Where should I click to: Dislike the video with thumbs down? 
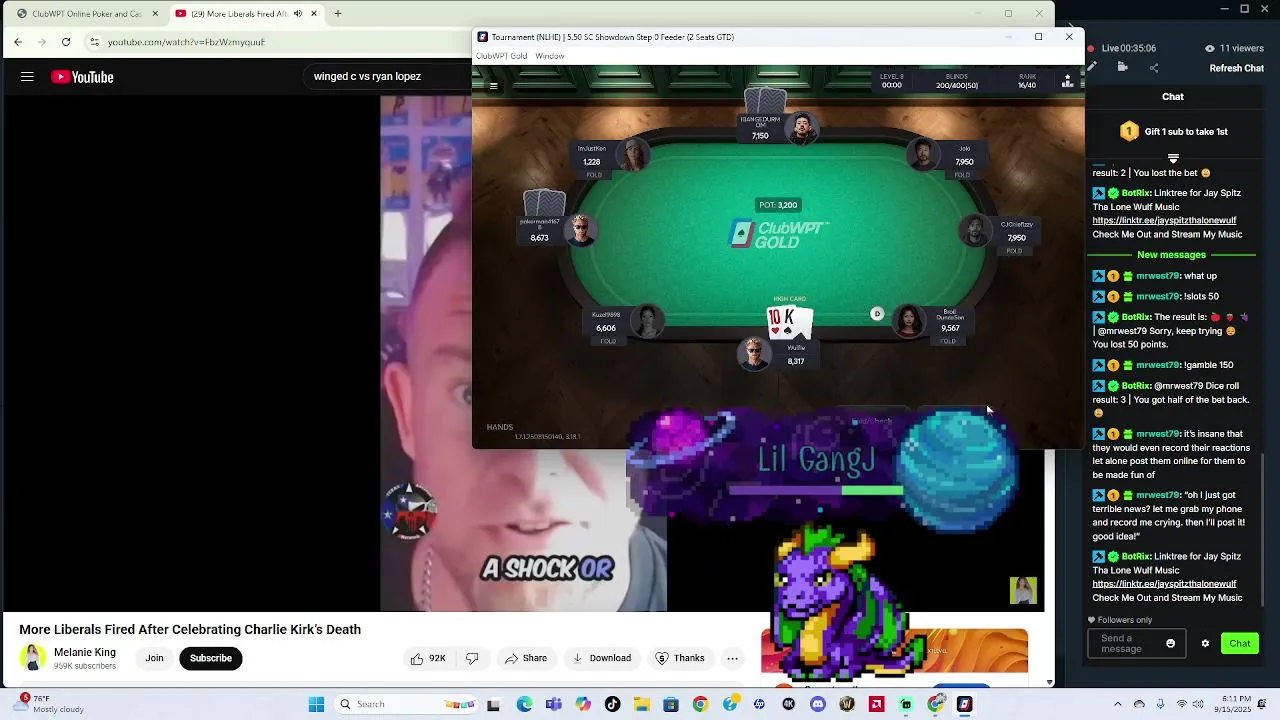(x=472, y=658)
